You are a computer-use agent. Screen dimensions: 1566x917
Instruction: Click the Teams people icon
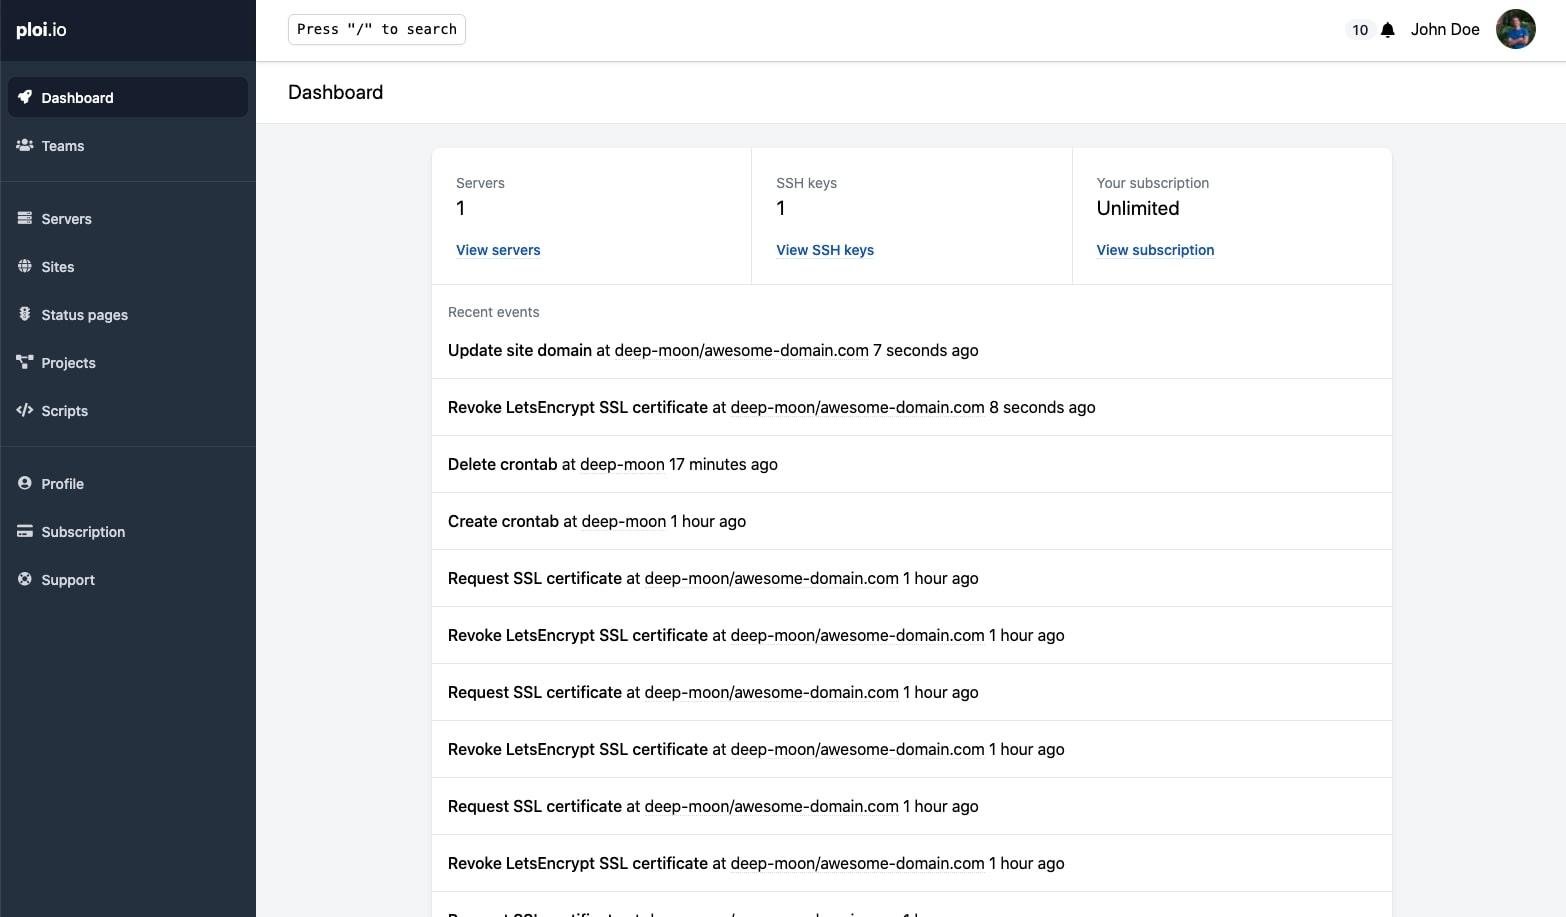(x=25, y=145)
